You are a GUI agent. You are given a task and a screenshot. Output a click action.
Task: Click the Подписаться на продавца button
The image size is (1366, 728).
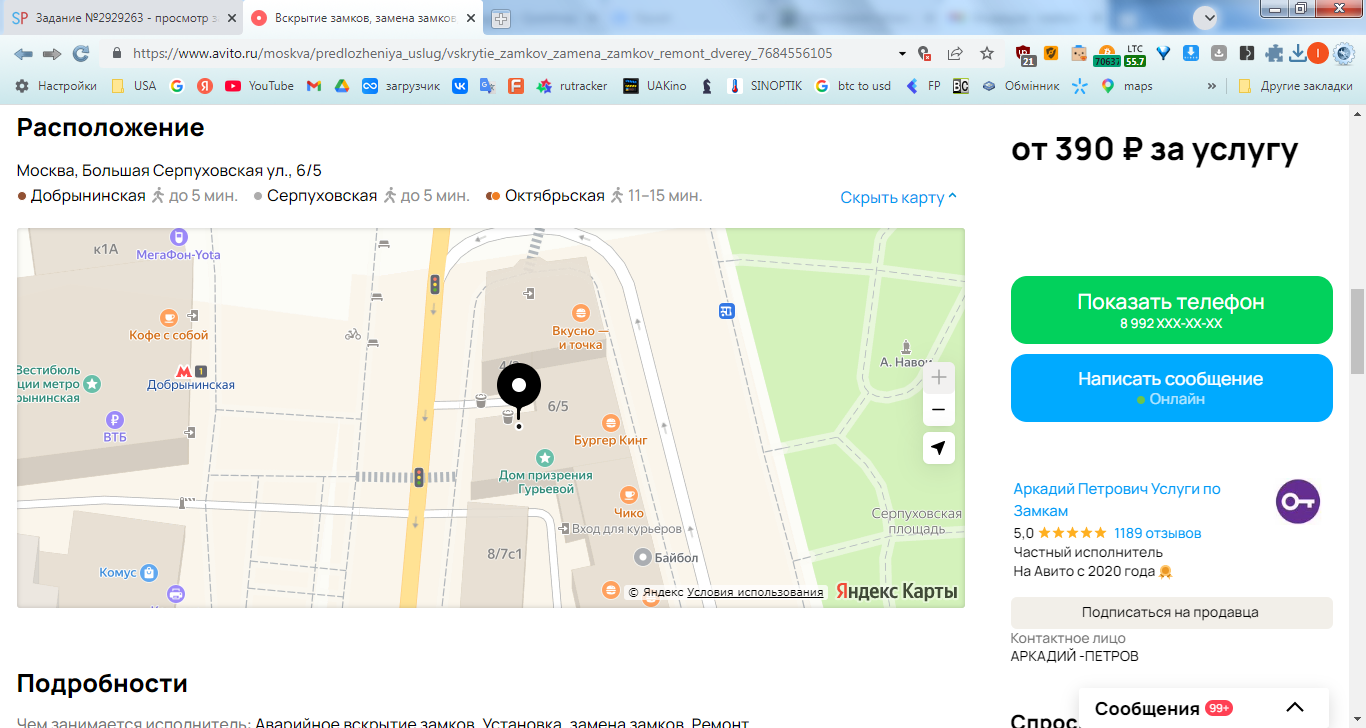click(1171, 612)
